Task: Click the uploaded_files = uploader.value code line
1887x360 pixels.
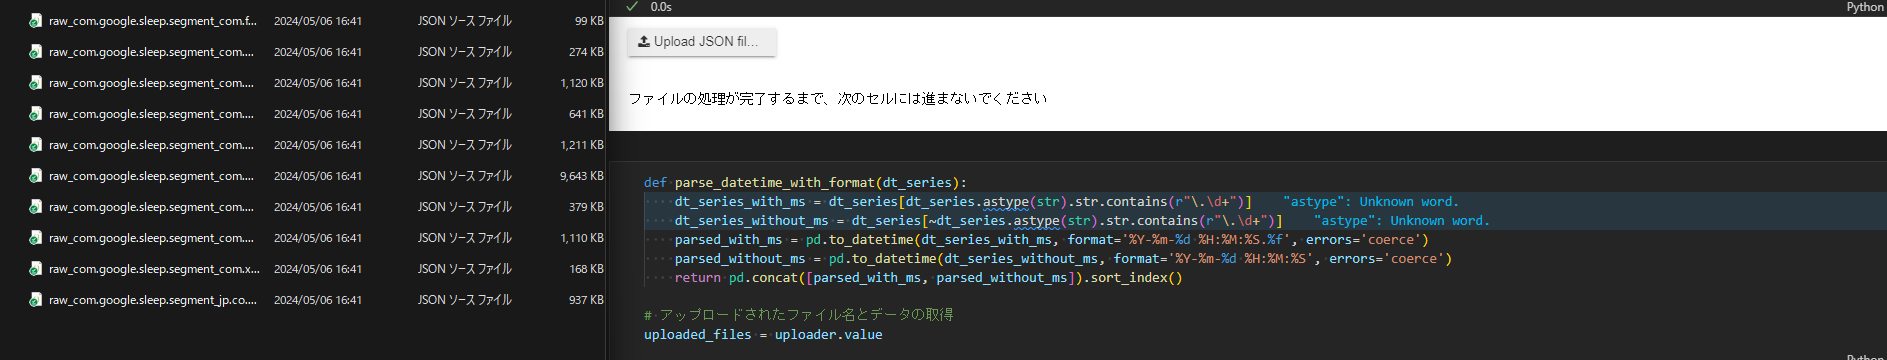Action: coord(763,335)
